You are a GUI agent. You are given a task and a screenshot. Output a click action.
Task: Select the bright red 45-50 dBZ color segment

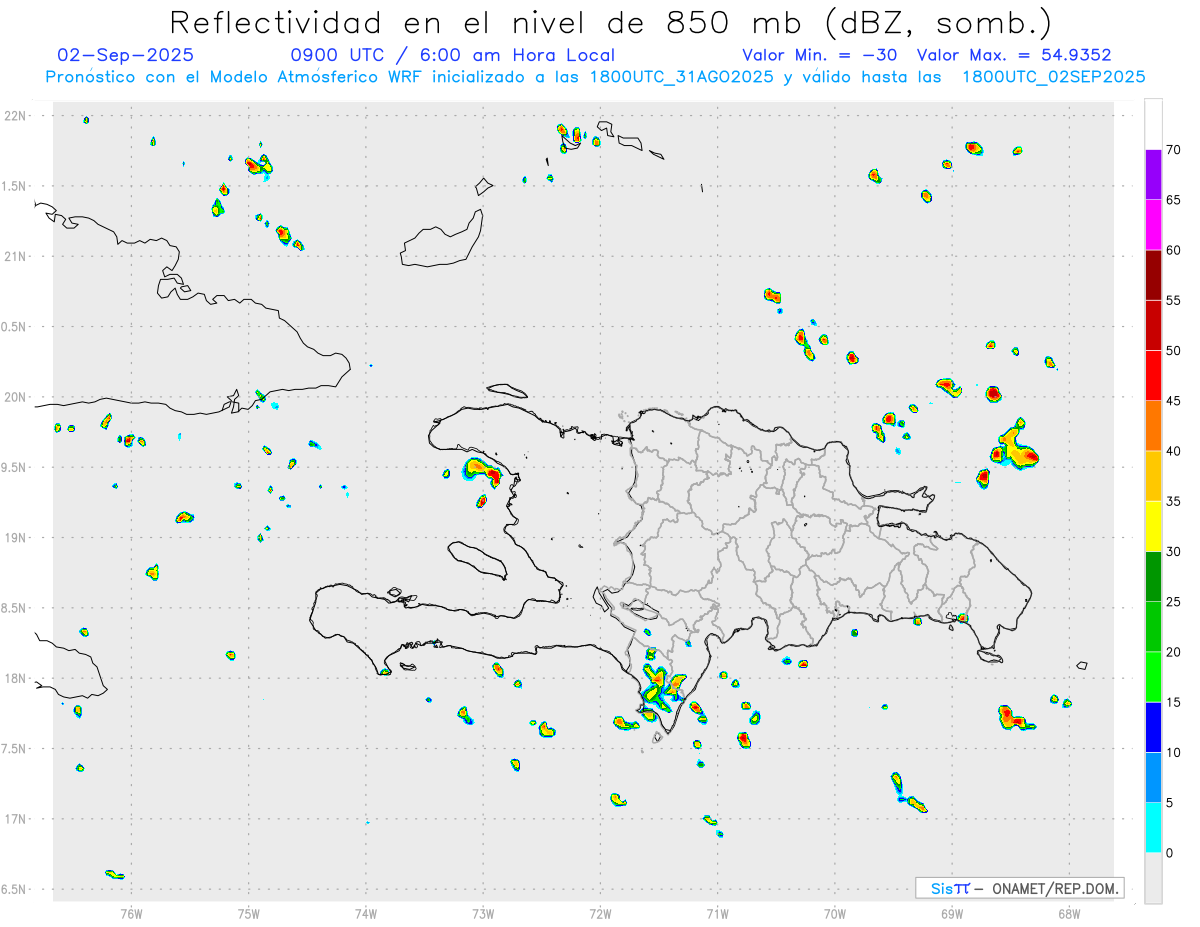click(1153, 376)
